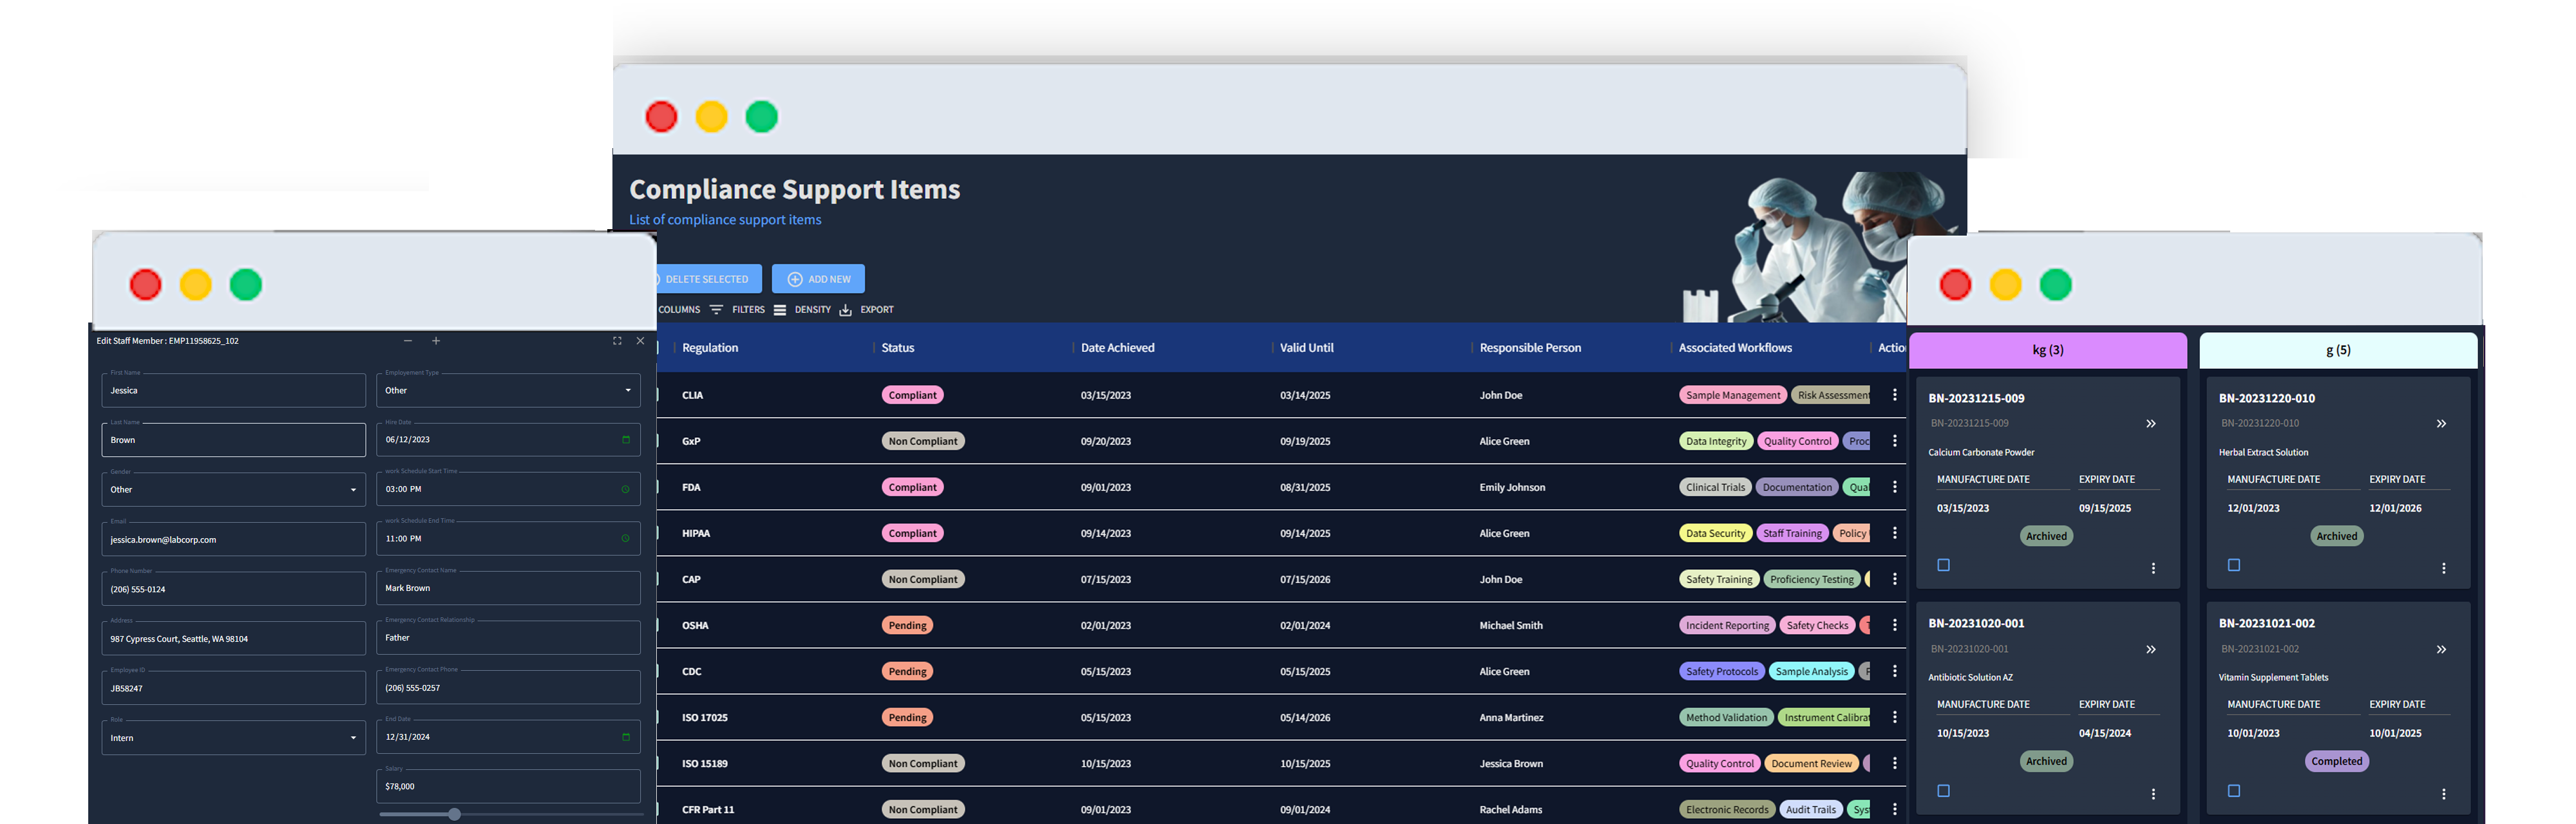The image size is (2576, 824).
Task: Adjust the Salary slider handle
Action: pos(454,814)
